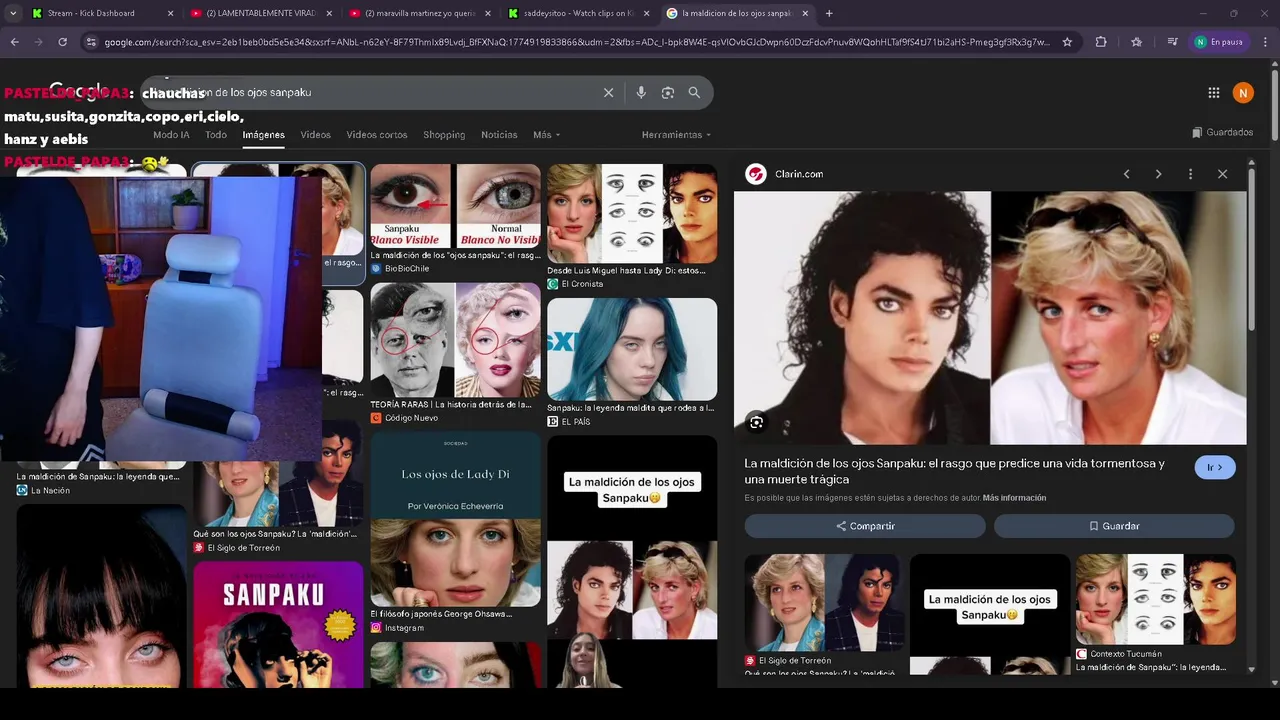Select the Todo results tab
Image resolution: width=1280 pixels, height=720 pixels.
tap(216, 135)
